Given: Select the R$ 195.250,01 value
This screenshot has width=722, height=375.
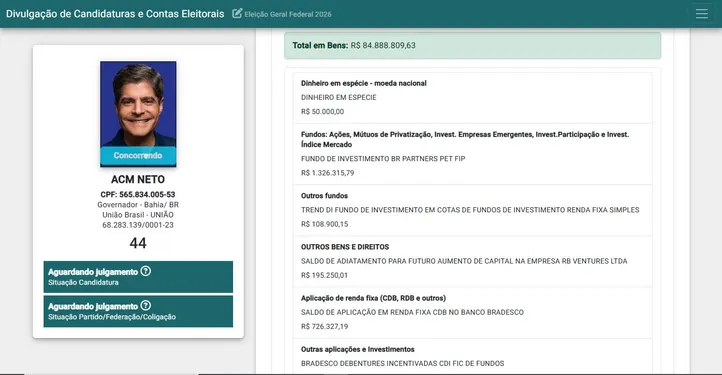Looking at the screenshot, I should point(325,275).
